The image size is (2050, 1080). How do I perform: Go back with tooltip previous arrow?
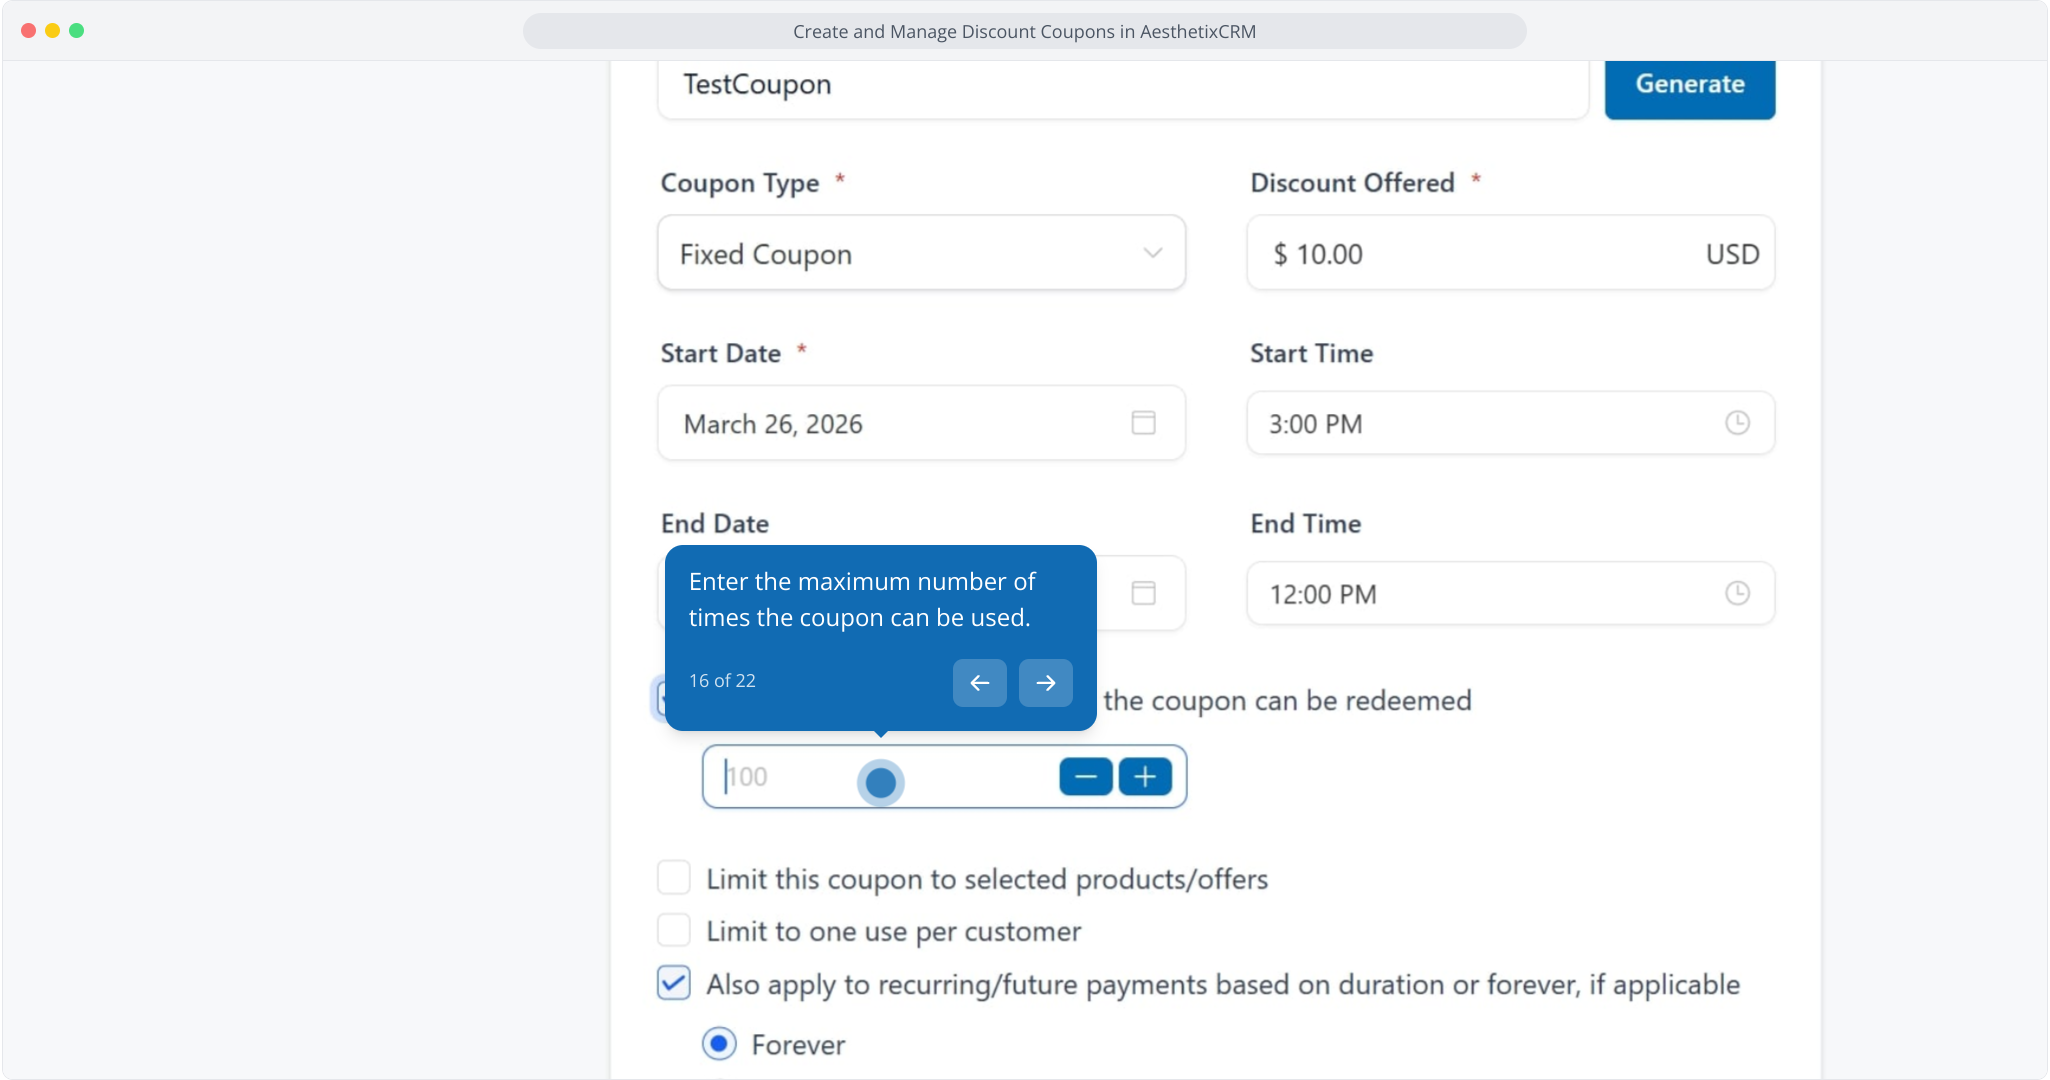[x=979, y=683]
